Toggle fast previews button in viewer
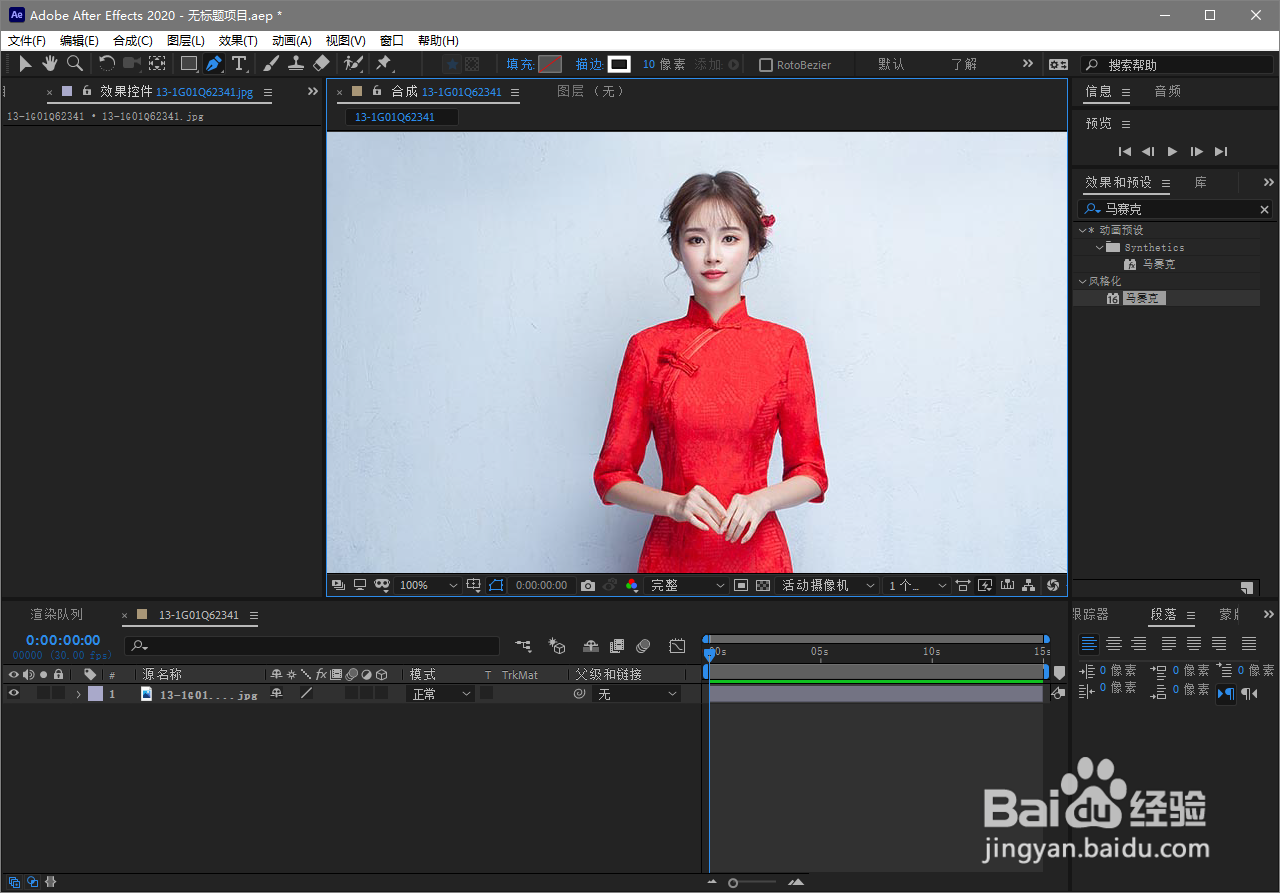The width and height of the screenshot is (1280, 893). [x=985, y=585]
